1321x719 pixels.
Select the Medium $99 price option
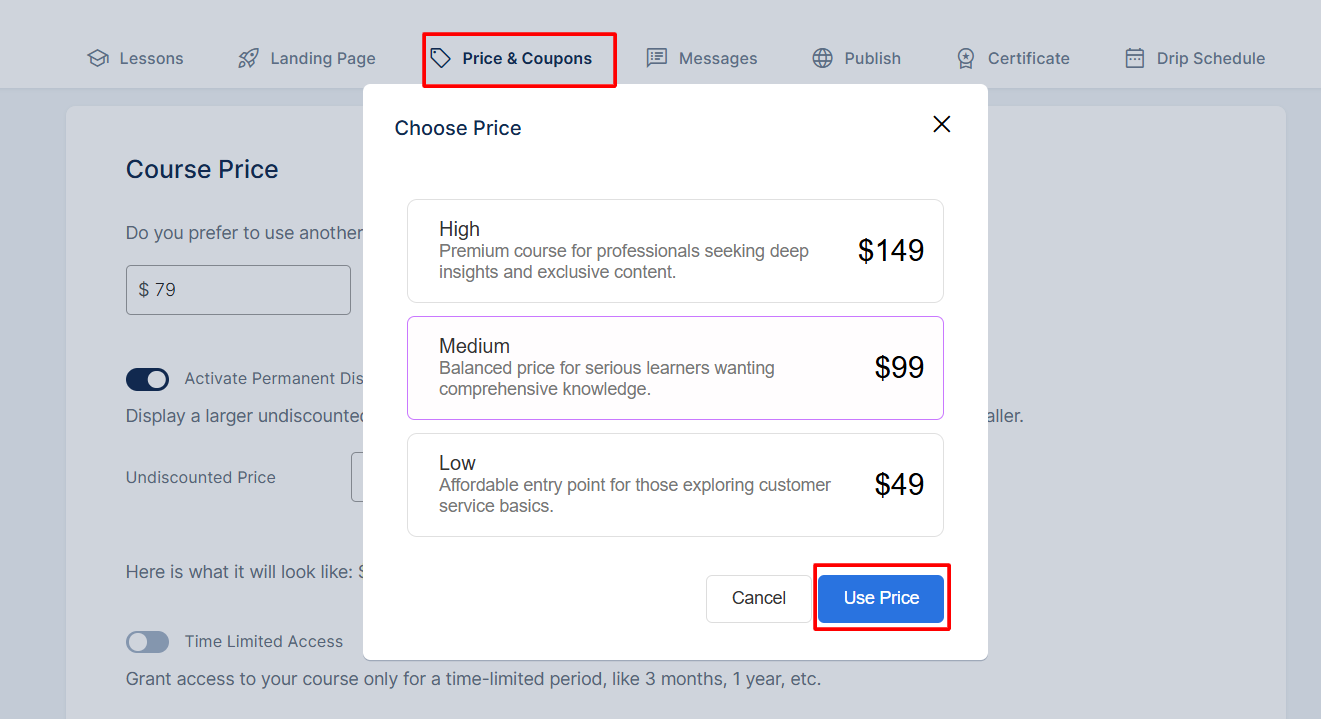(x=675, y=368)
